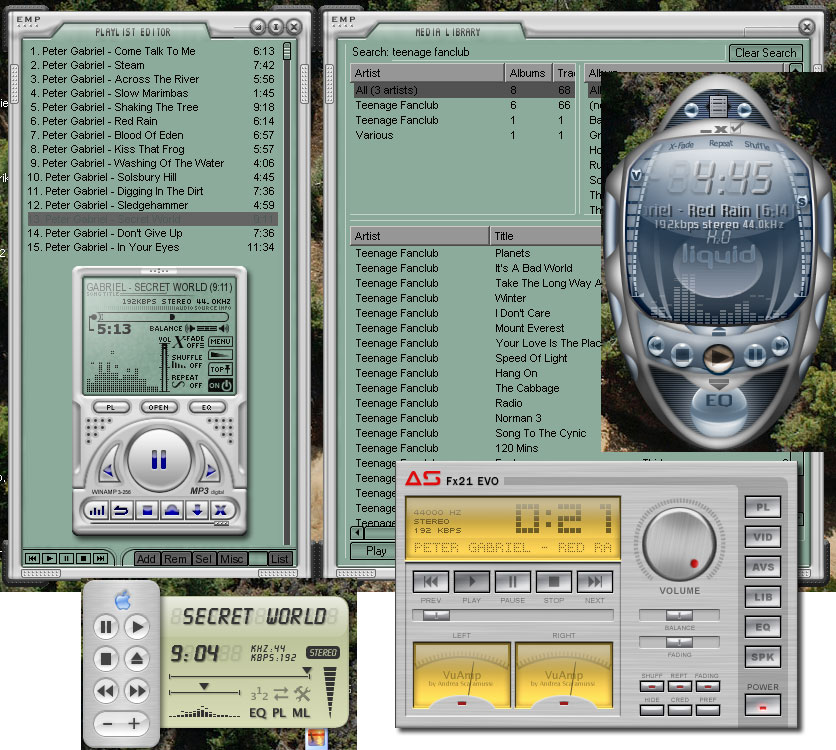This screenshot has width=836, height=750.
Task: Click the Clear Search button in Media Library
Action: pyautogui.click(x=765, y=53)
